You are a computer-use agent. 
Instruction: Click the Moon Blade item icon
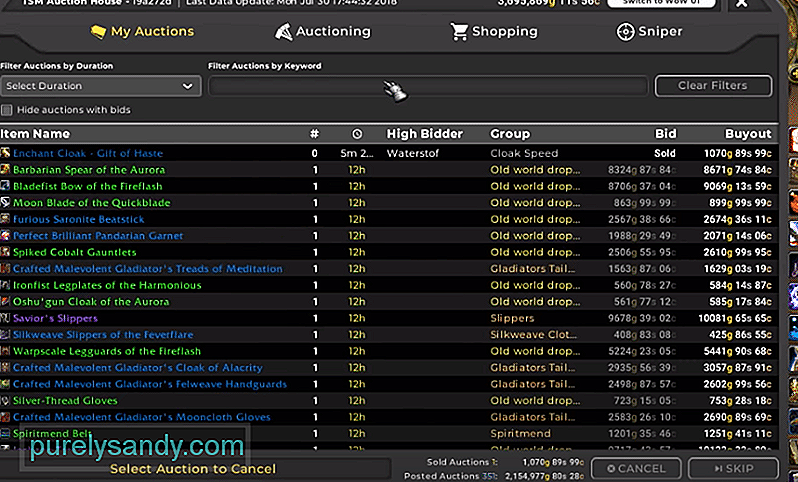point(5,203)
